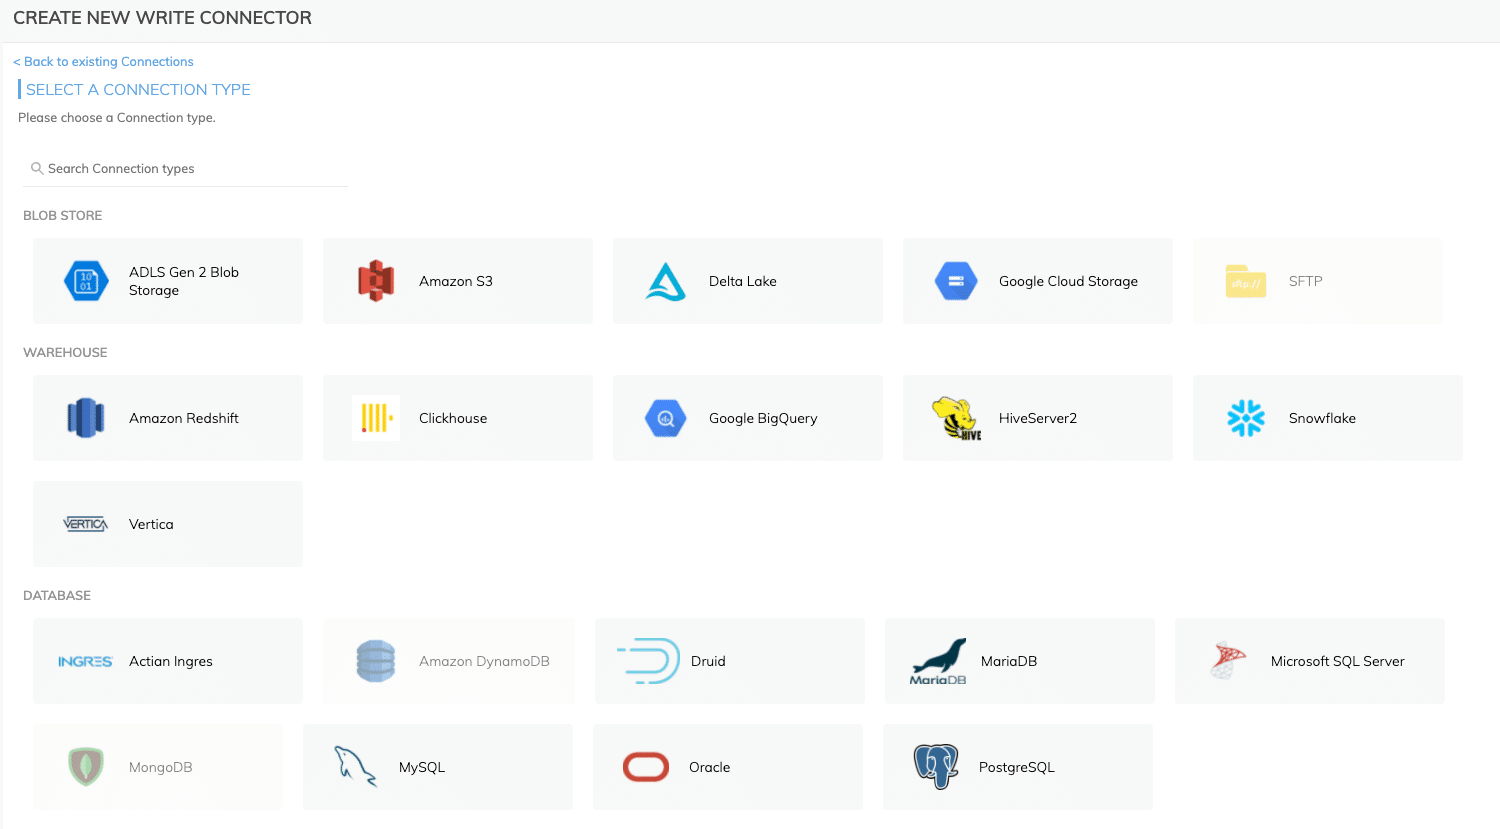This screenshot has height=829, width=1500.
Task: Choose the Microsoft SQL Server icon
Action: click(1228, 661)
